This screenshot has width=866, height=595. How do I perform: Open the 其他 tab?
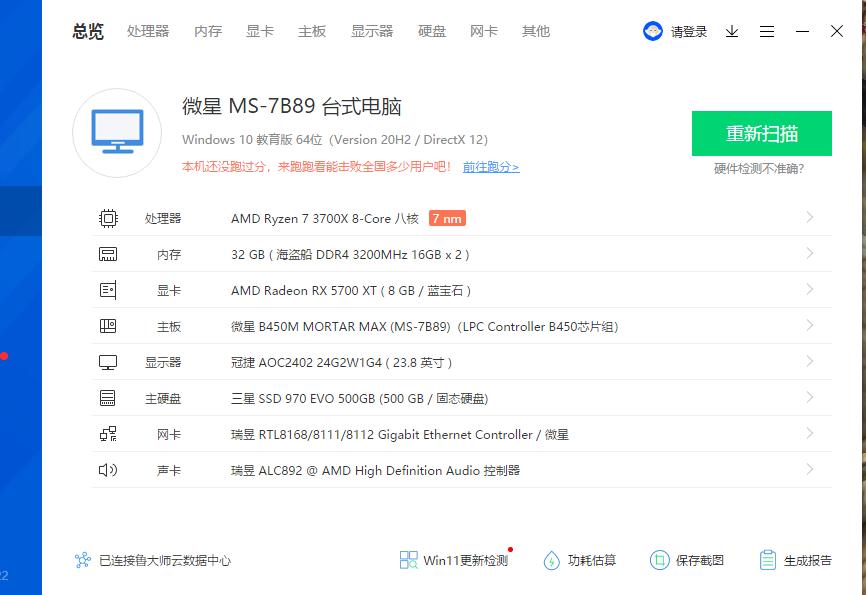point(536,31)
